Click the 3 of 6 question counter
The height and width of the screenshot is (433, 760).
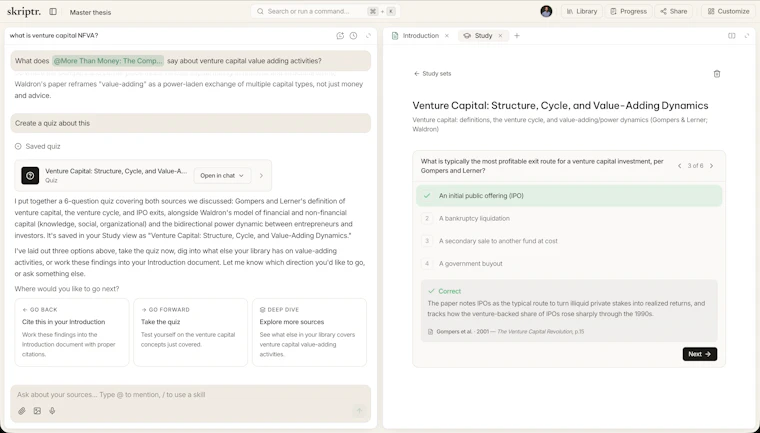click(x=695, y=166)
